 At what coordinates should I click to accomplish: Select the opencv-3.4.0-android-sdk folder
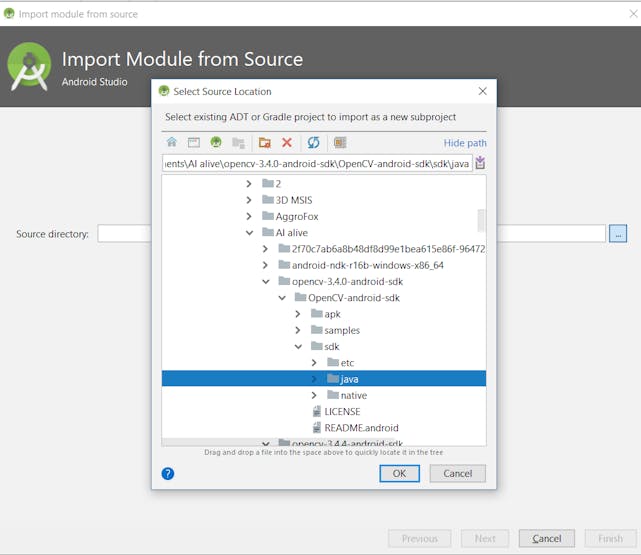tap(347, 282)
